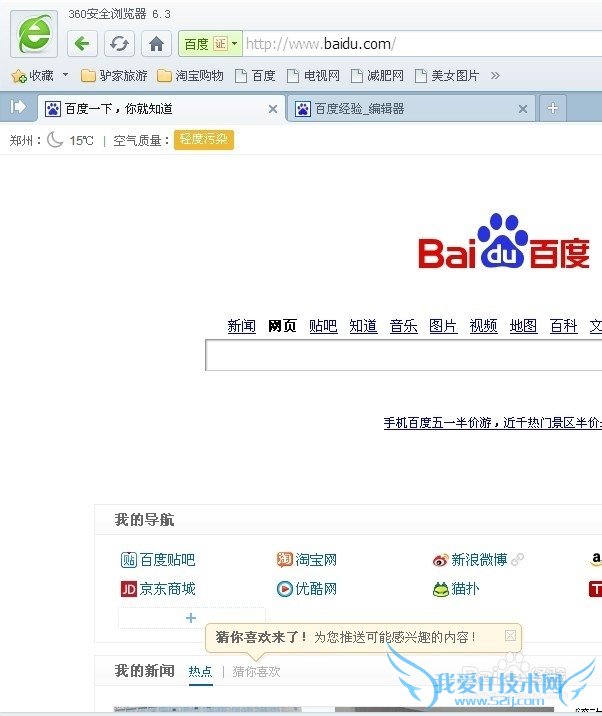Open the 淘宝购物 bookmark folder
Viewport: 602px width, 716px height.
(190, 76)
